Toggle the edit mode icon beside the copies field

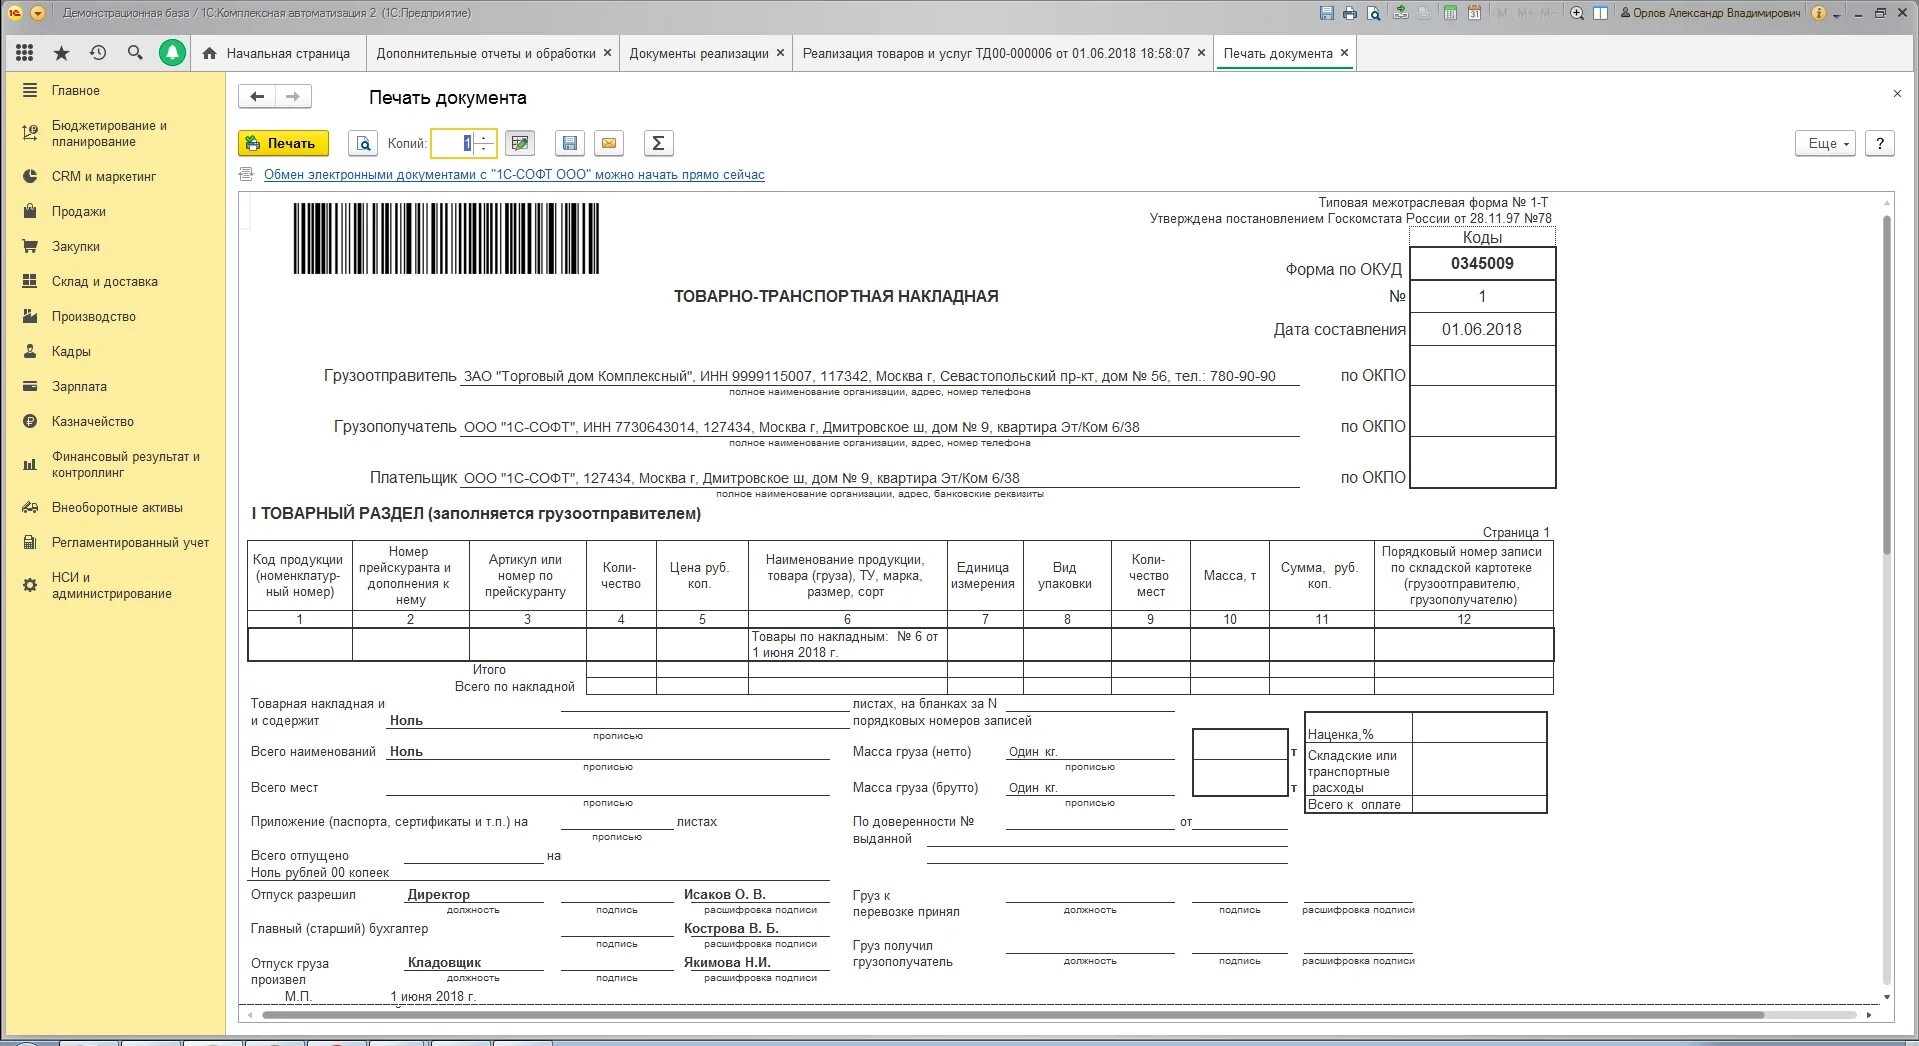pyautogui.click(x=520, y=143)
